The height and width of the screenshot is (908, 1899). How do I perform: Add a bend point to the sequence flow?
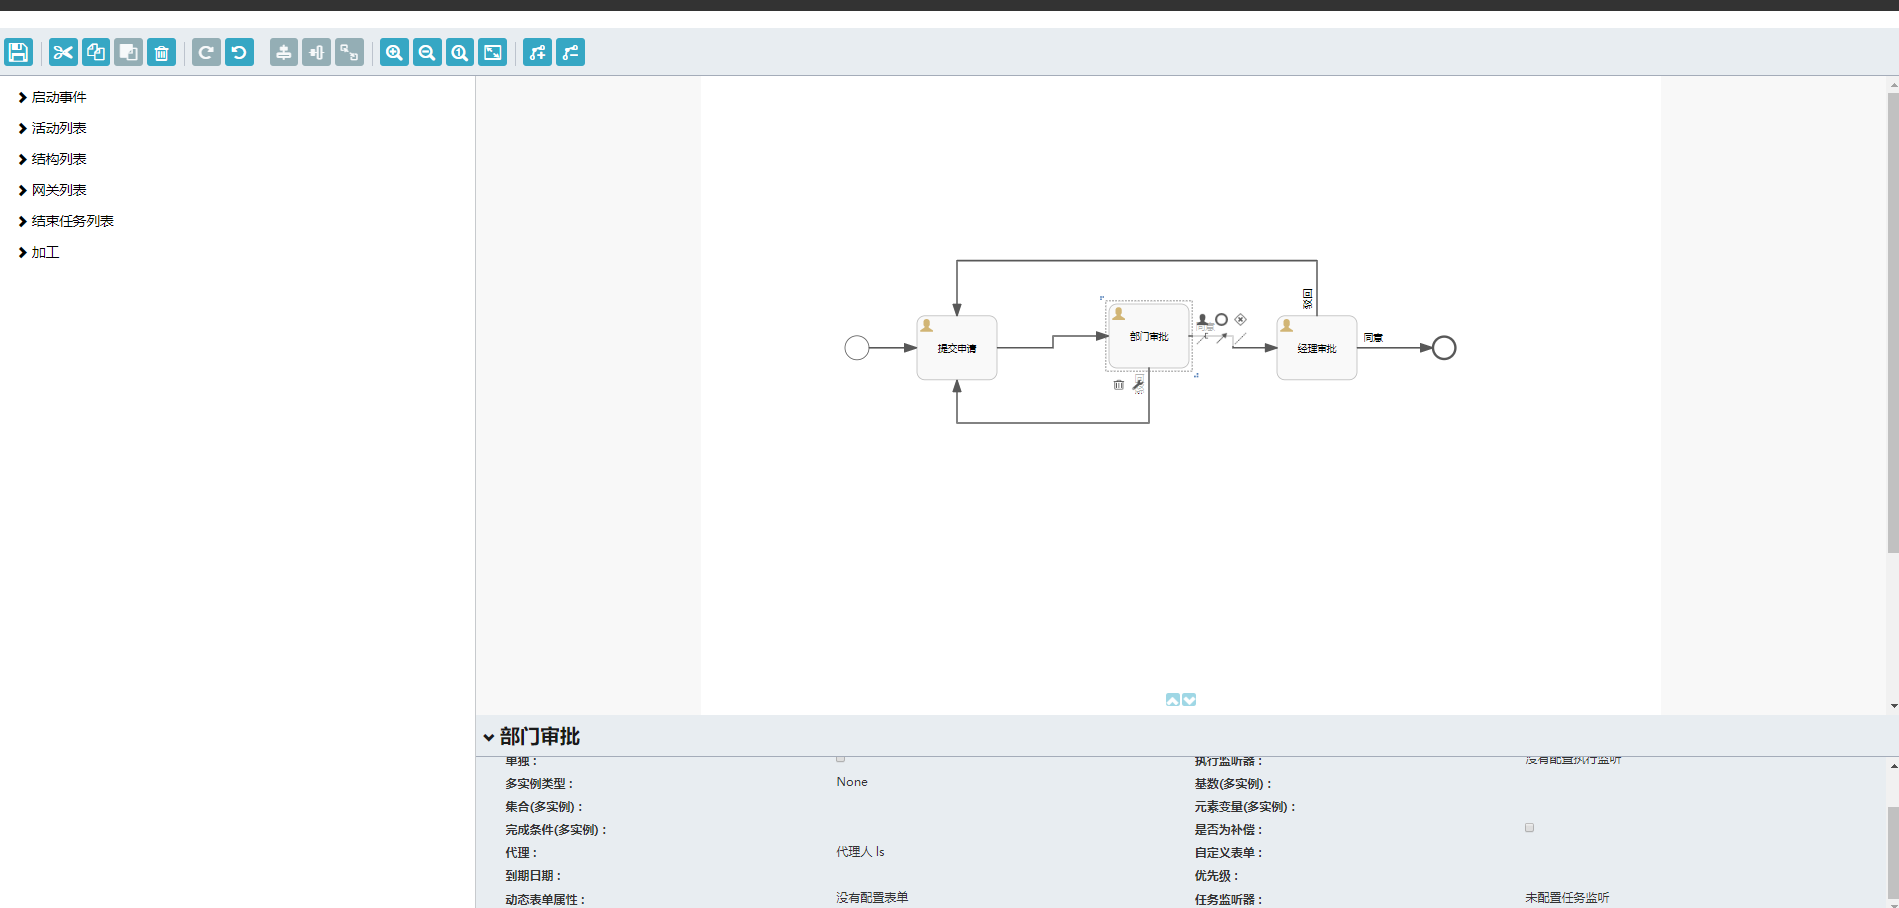click(x=537, y=52)
